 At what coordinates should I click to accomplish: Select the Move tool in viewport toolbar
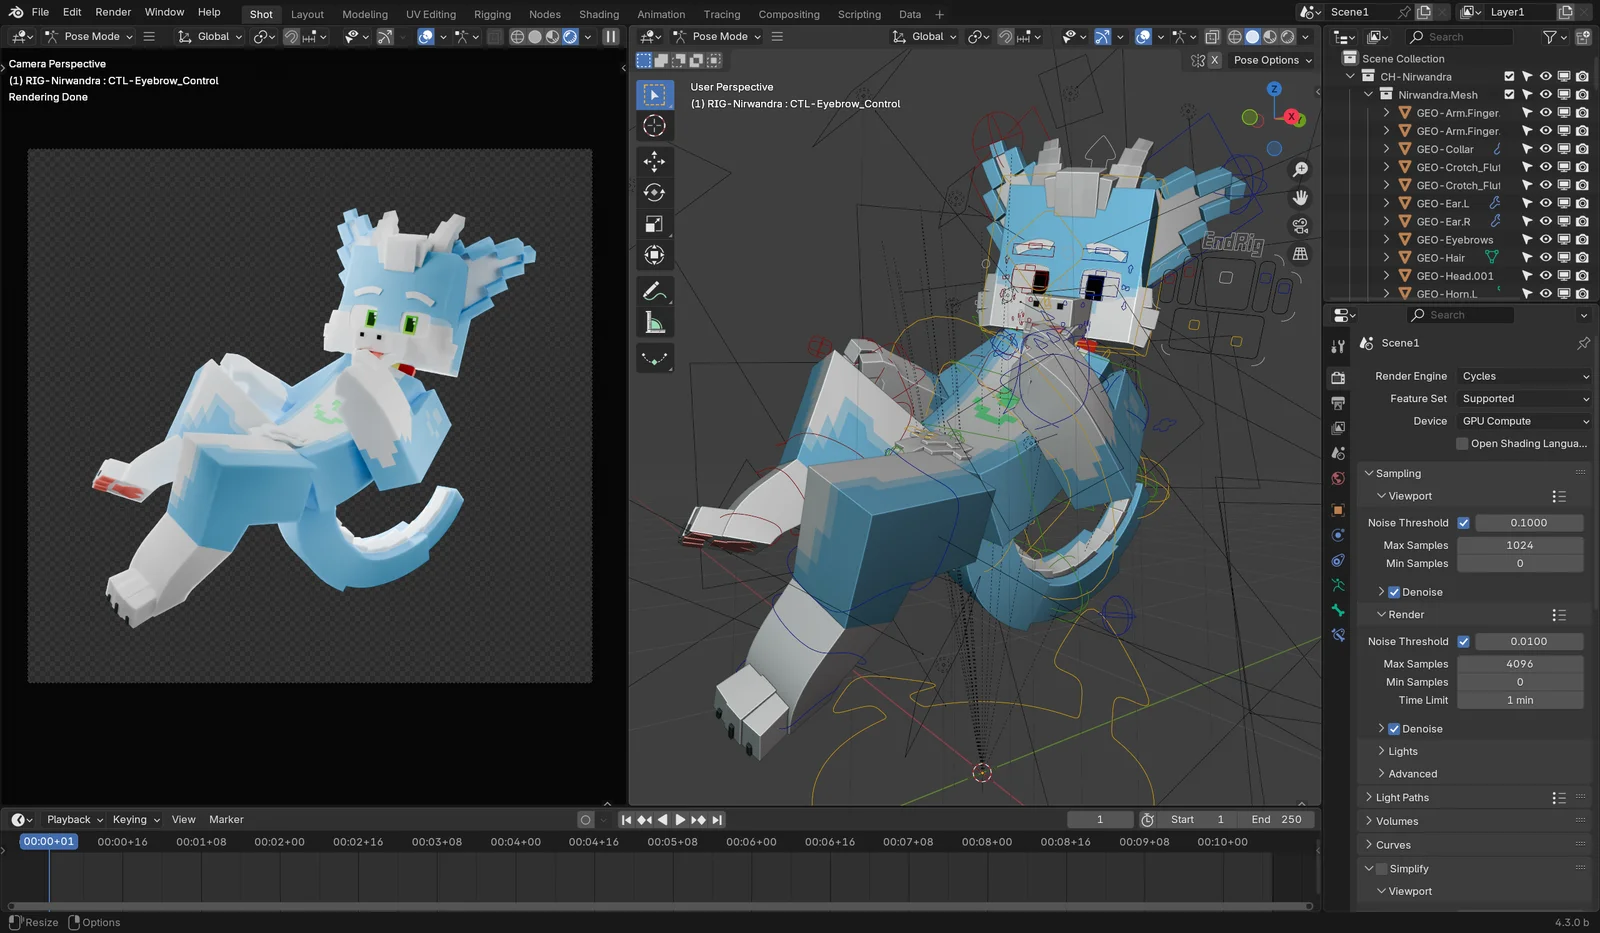click(654, 162)
